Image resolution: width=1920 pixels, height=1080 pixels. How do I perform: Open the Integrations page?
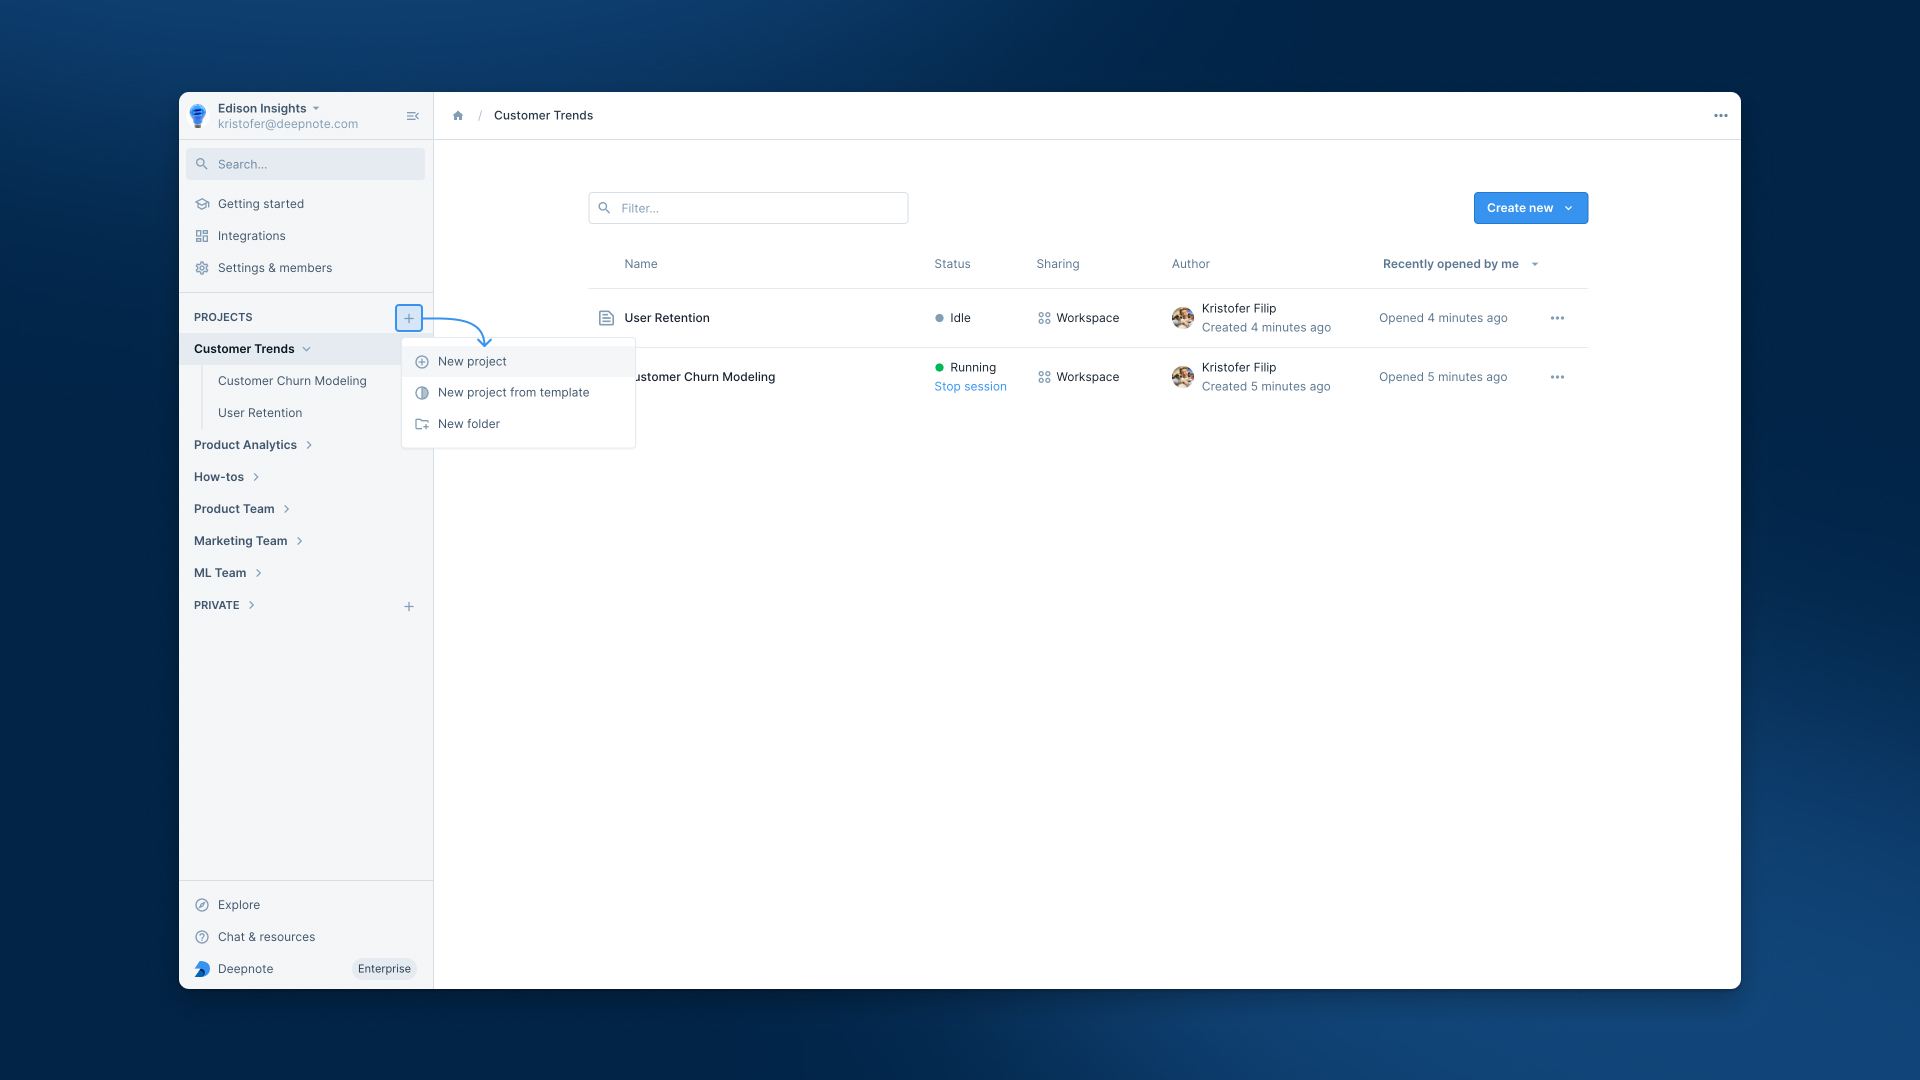[x=251, y=236]
